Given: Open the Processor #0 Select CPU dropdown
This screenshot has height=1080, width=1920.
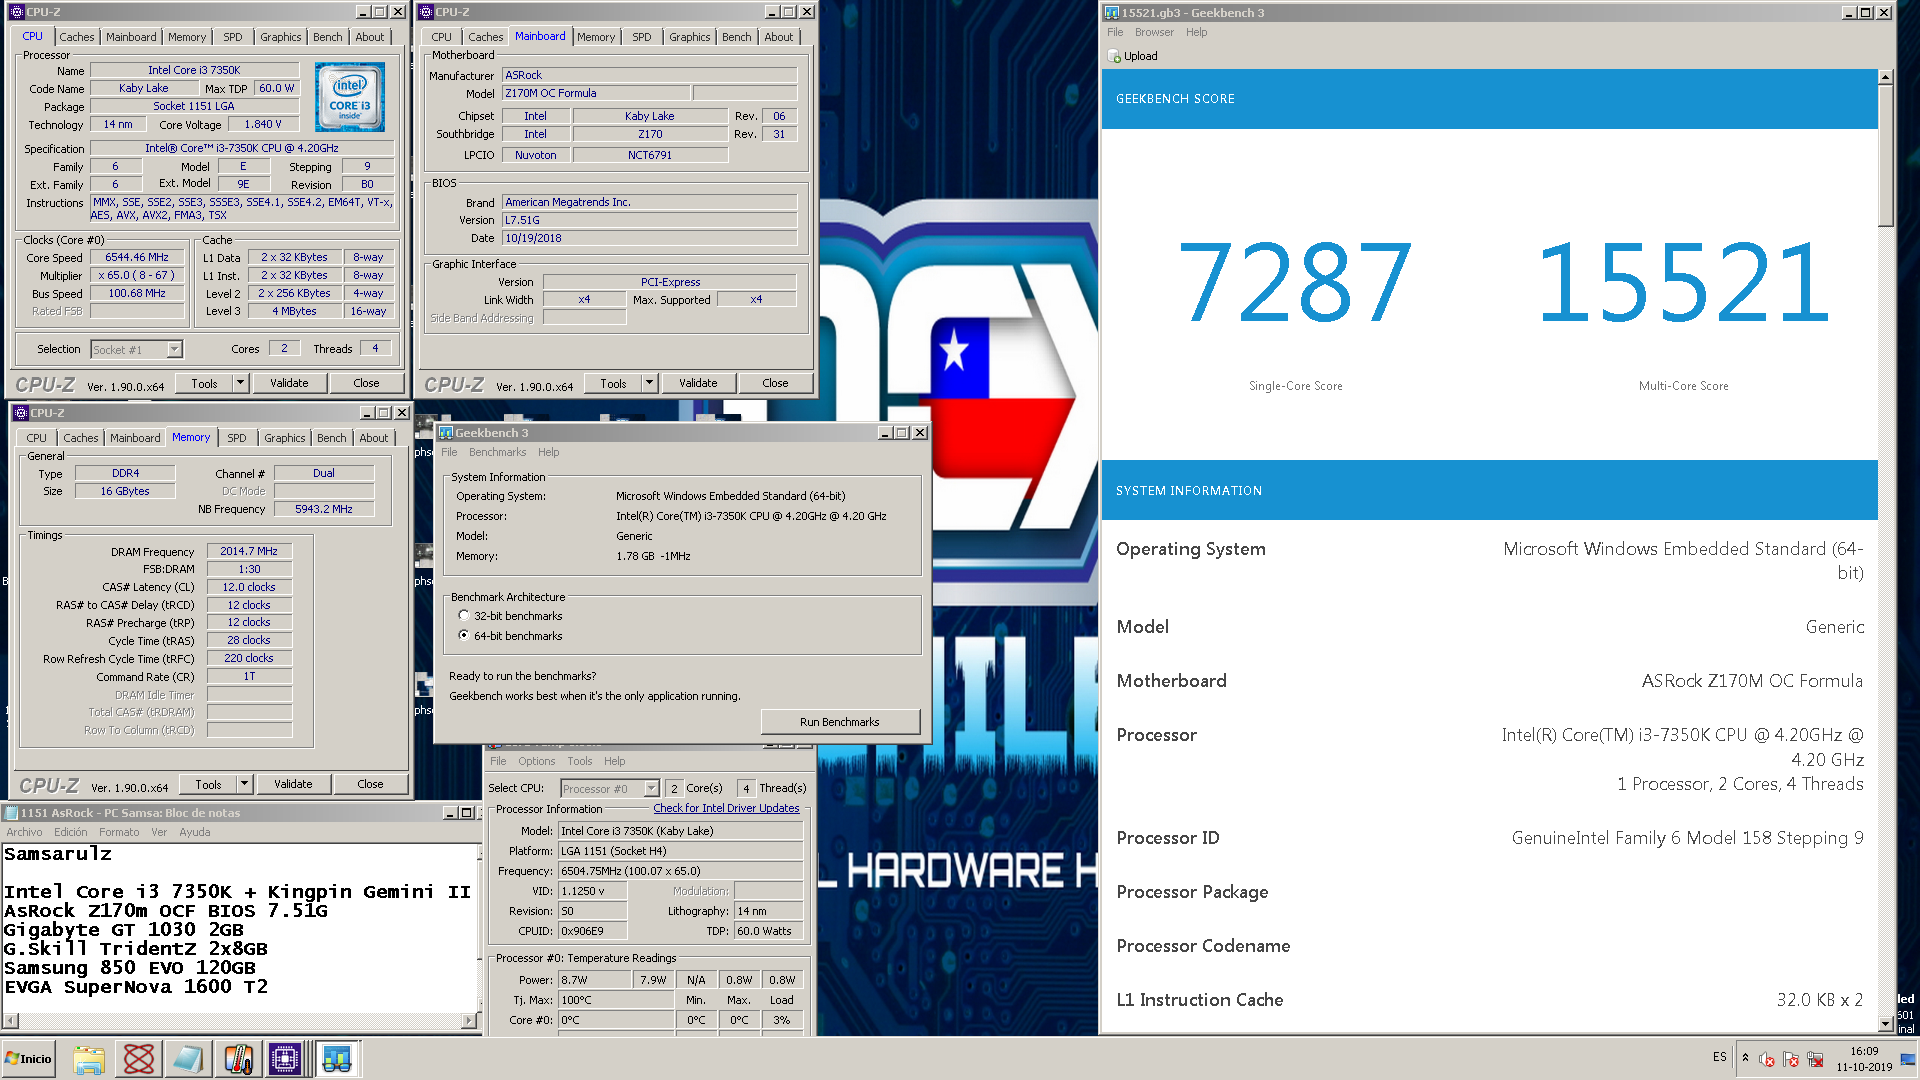Looking at the screenshot, I should pyautogui.click(x=651, y=788).
